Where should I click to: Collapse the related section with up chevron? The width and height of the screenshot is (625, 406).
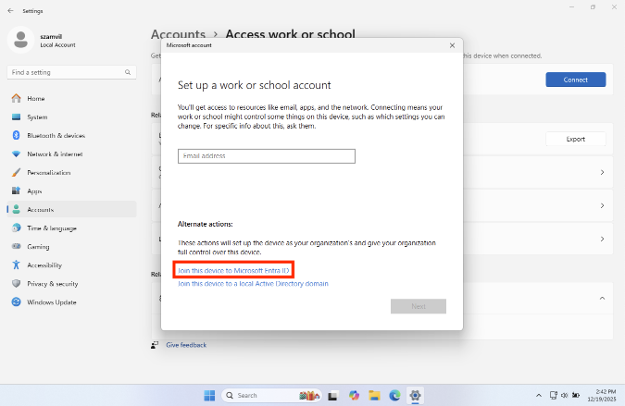pos(602,298)
